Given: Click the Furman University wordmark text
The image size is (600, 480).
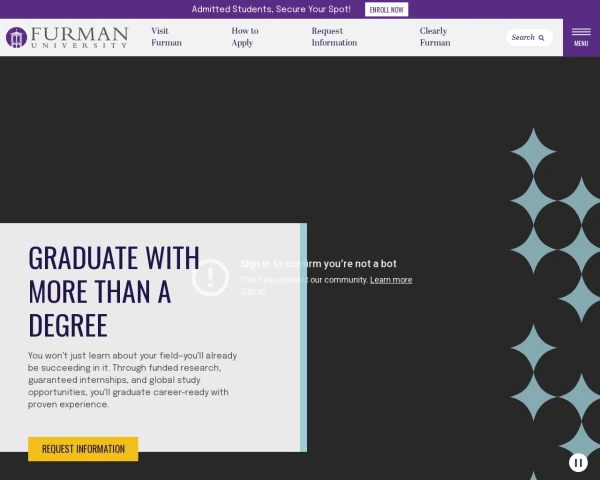Looking at the screenshot, I should click(x=79, y=38).
